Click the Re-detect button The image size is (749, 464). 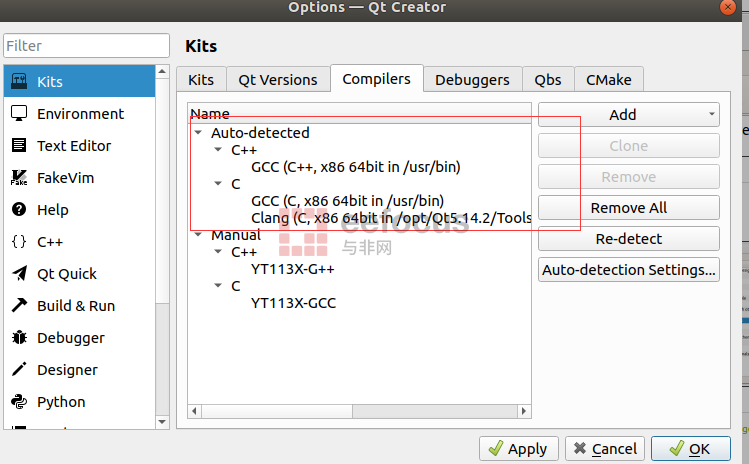[628, 239]
